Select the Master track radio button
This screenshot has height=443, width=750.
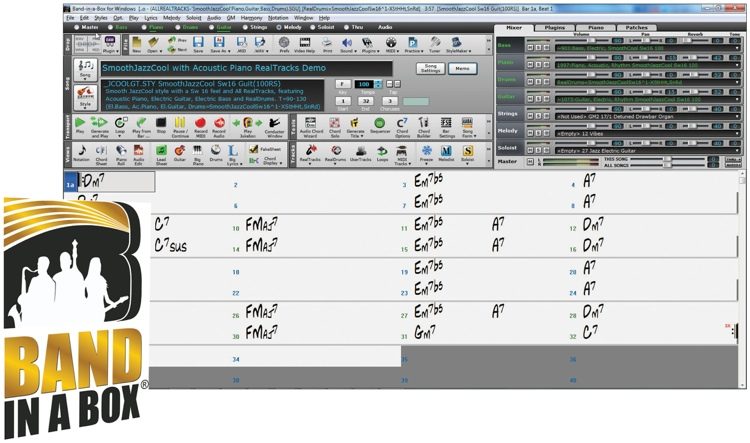77,27
